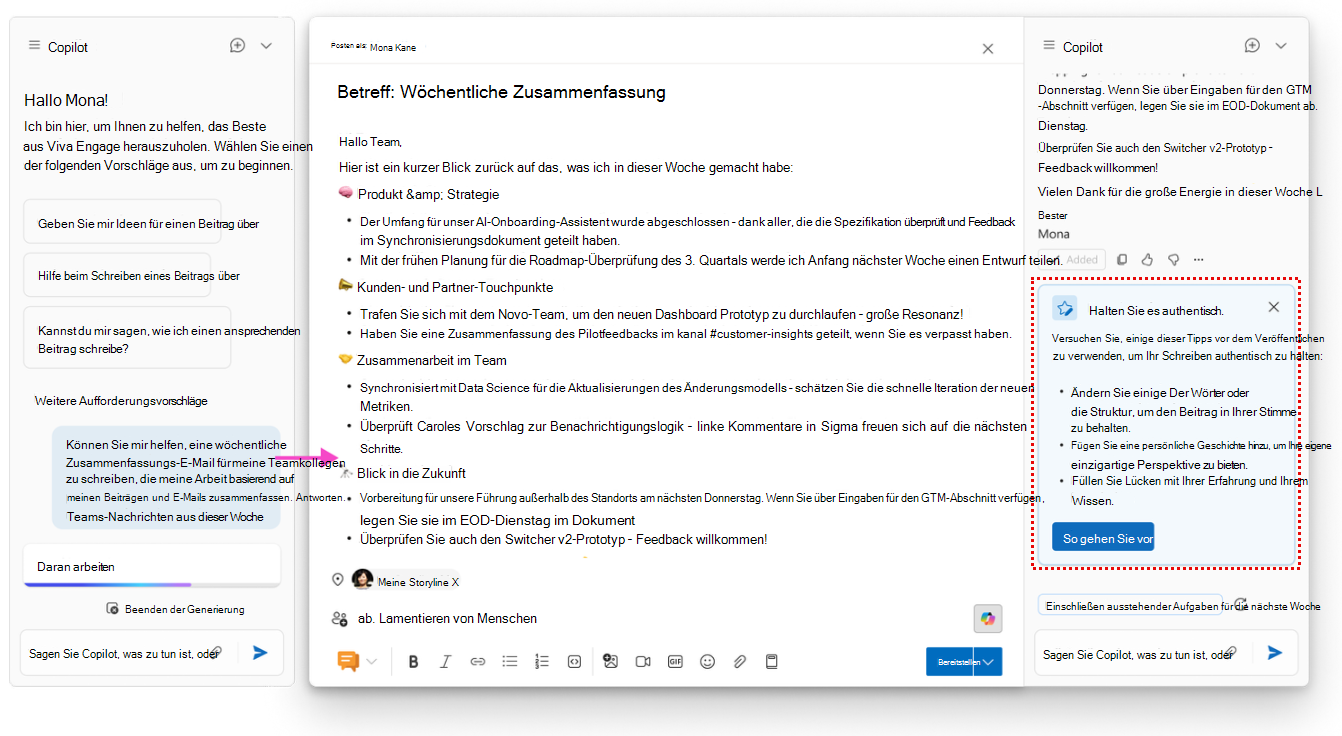This screenshot has width=1342, height=736.
Task: Give thumbs down to Copilot response
Action: (1174, 259)
